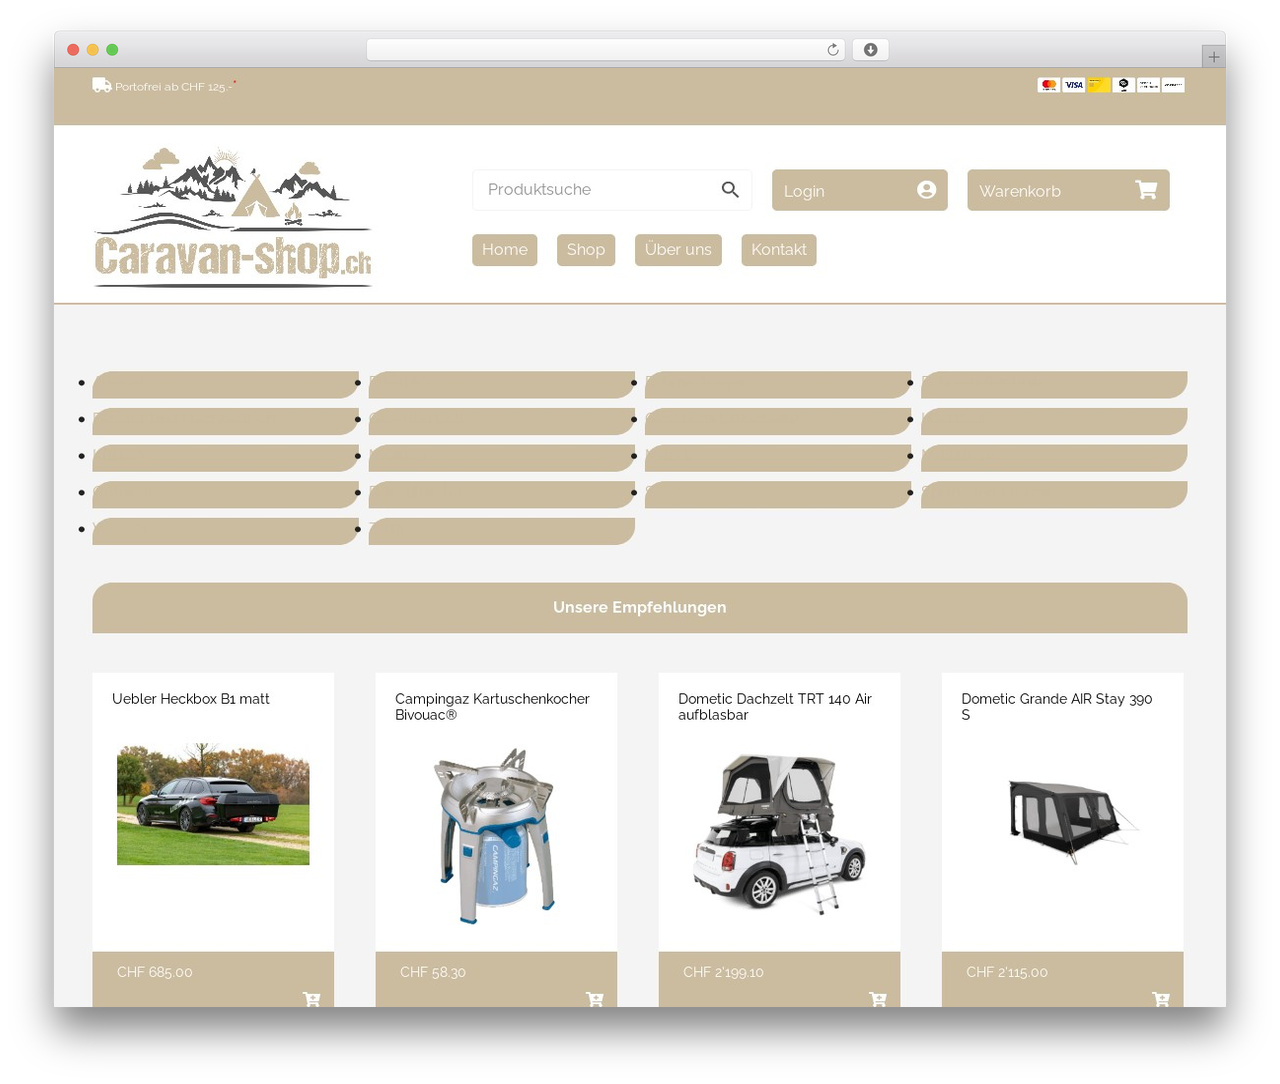This screenshot has height=1084, width=1280.
Task: Click the price CHF 2'199.10
Action: [x=723, y=972]
